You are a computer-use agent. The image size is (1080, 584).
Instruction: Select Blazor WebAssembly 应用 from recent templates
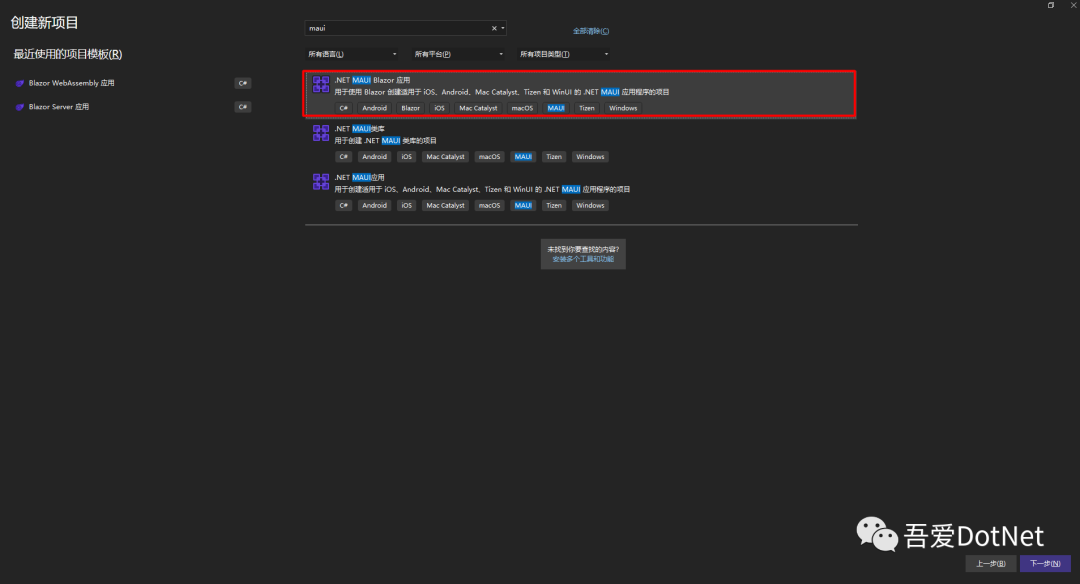pyautogui.click(x=72, y=83)
